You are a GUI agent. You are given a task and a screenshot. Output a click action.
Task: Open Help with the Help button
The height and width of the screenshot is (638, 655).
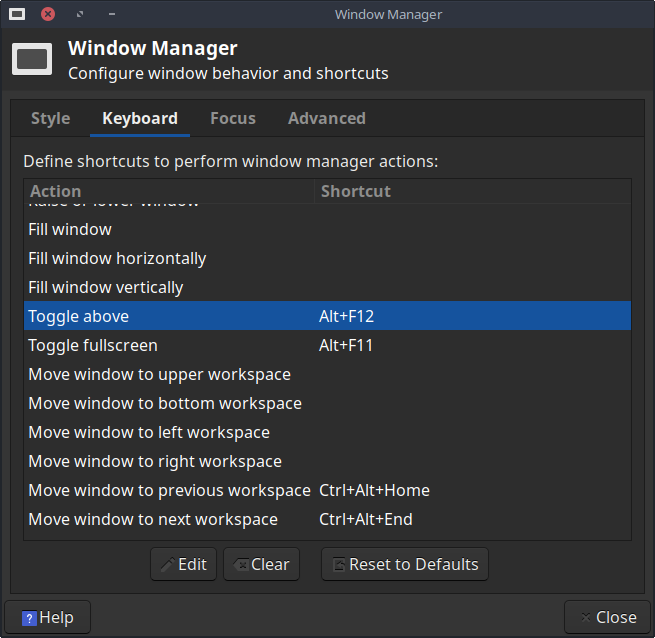[x=48, y=617]
